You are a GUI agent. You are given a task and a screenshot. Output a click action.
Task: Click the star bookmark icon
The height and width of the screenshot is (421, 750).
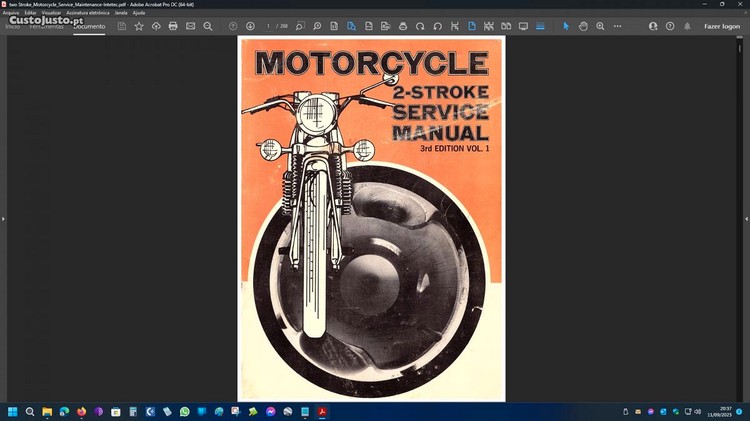(x=139, y=26)
